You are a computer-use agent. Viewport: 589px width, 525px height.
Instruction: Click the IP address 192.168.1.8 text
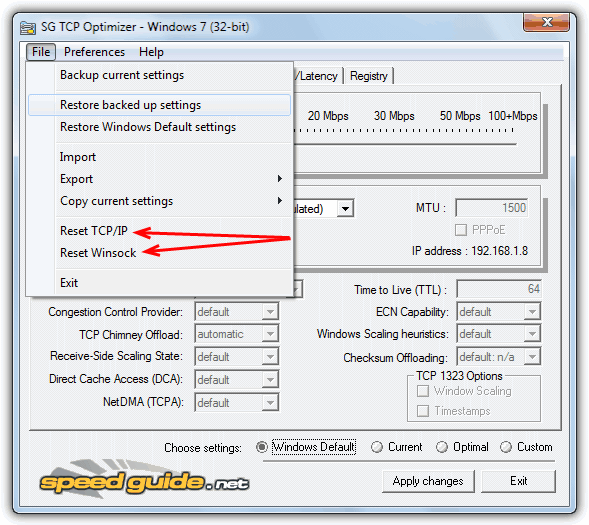click(470, 250)
